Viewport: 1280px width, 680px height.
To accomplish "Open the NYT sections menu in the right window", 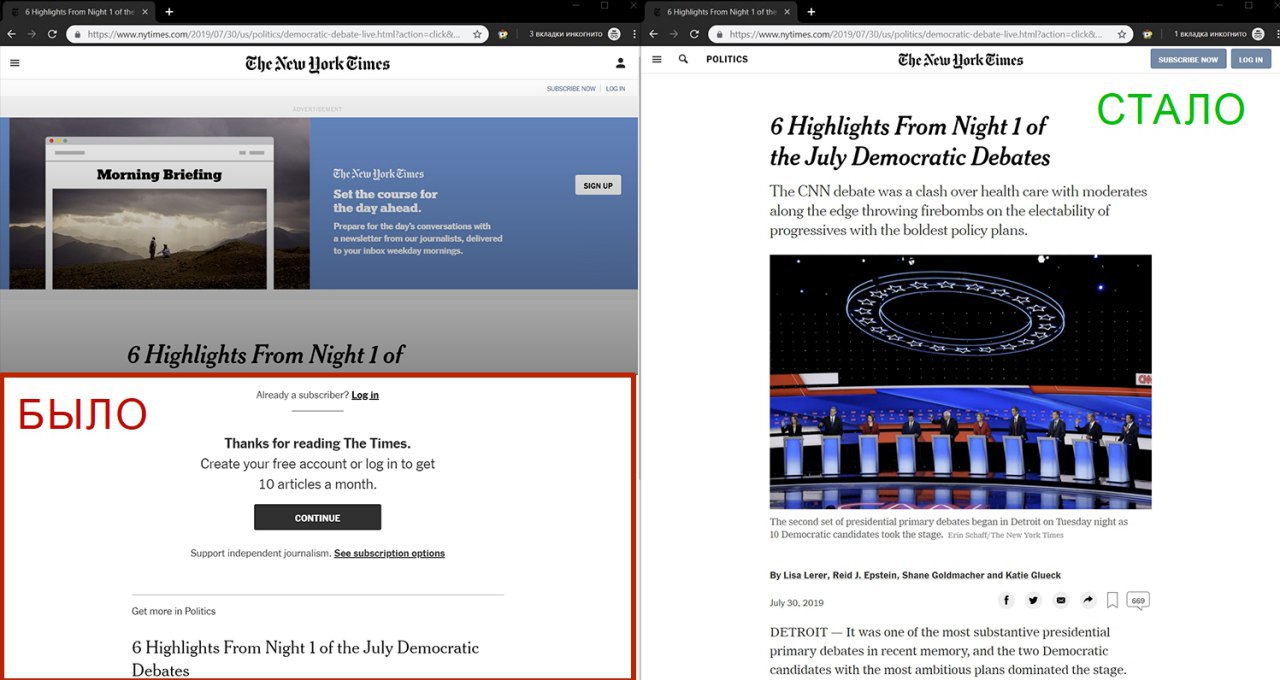I will tap(656, 59).
